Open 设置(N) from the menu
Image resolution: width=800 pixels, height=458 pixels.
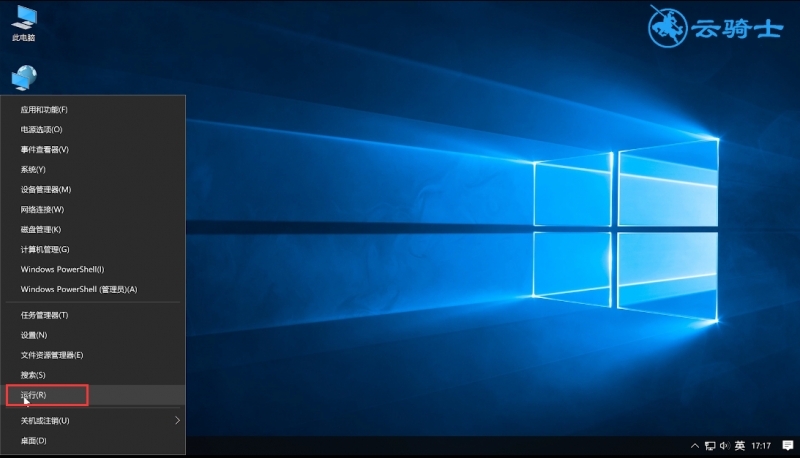pyautogui.click(x=95, y=335)
